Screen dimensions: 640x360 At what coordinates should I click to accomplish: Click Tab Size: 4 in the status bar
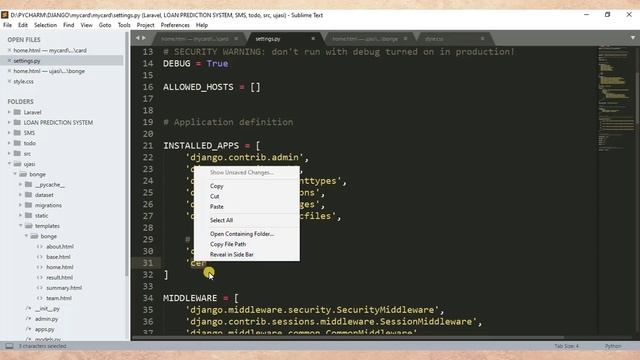[x=567, y=346]
